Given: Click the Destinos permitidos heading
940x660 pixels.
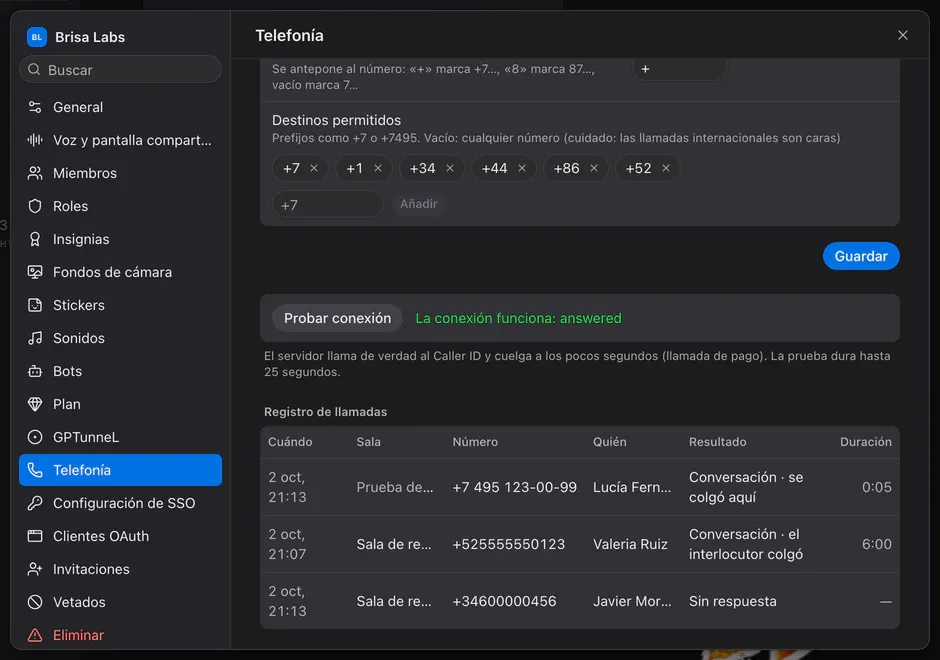Looking at the screenshot, I should 336,120.
